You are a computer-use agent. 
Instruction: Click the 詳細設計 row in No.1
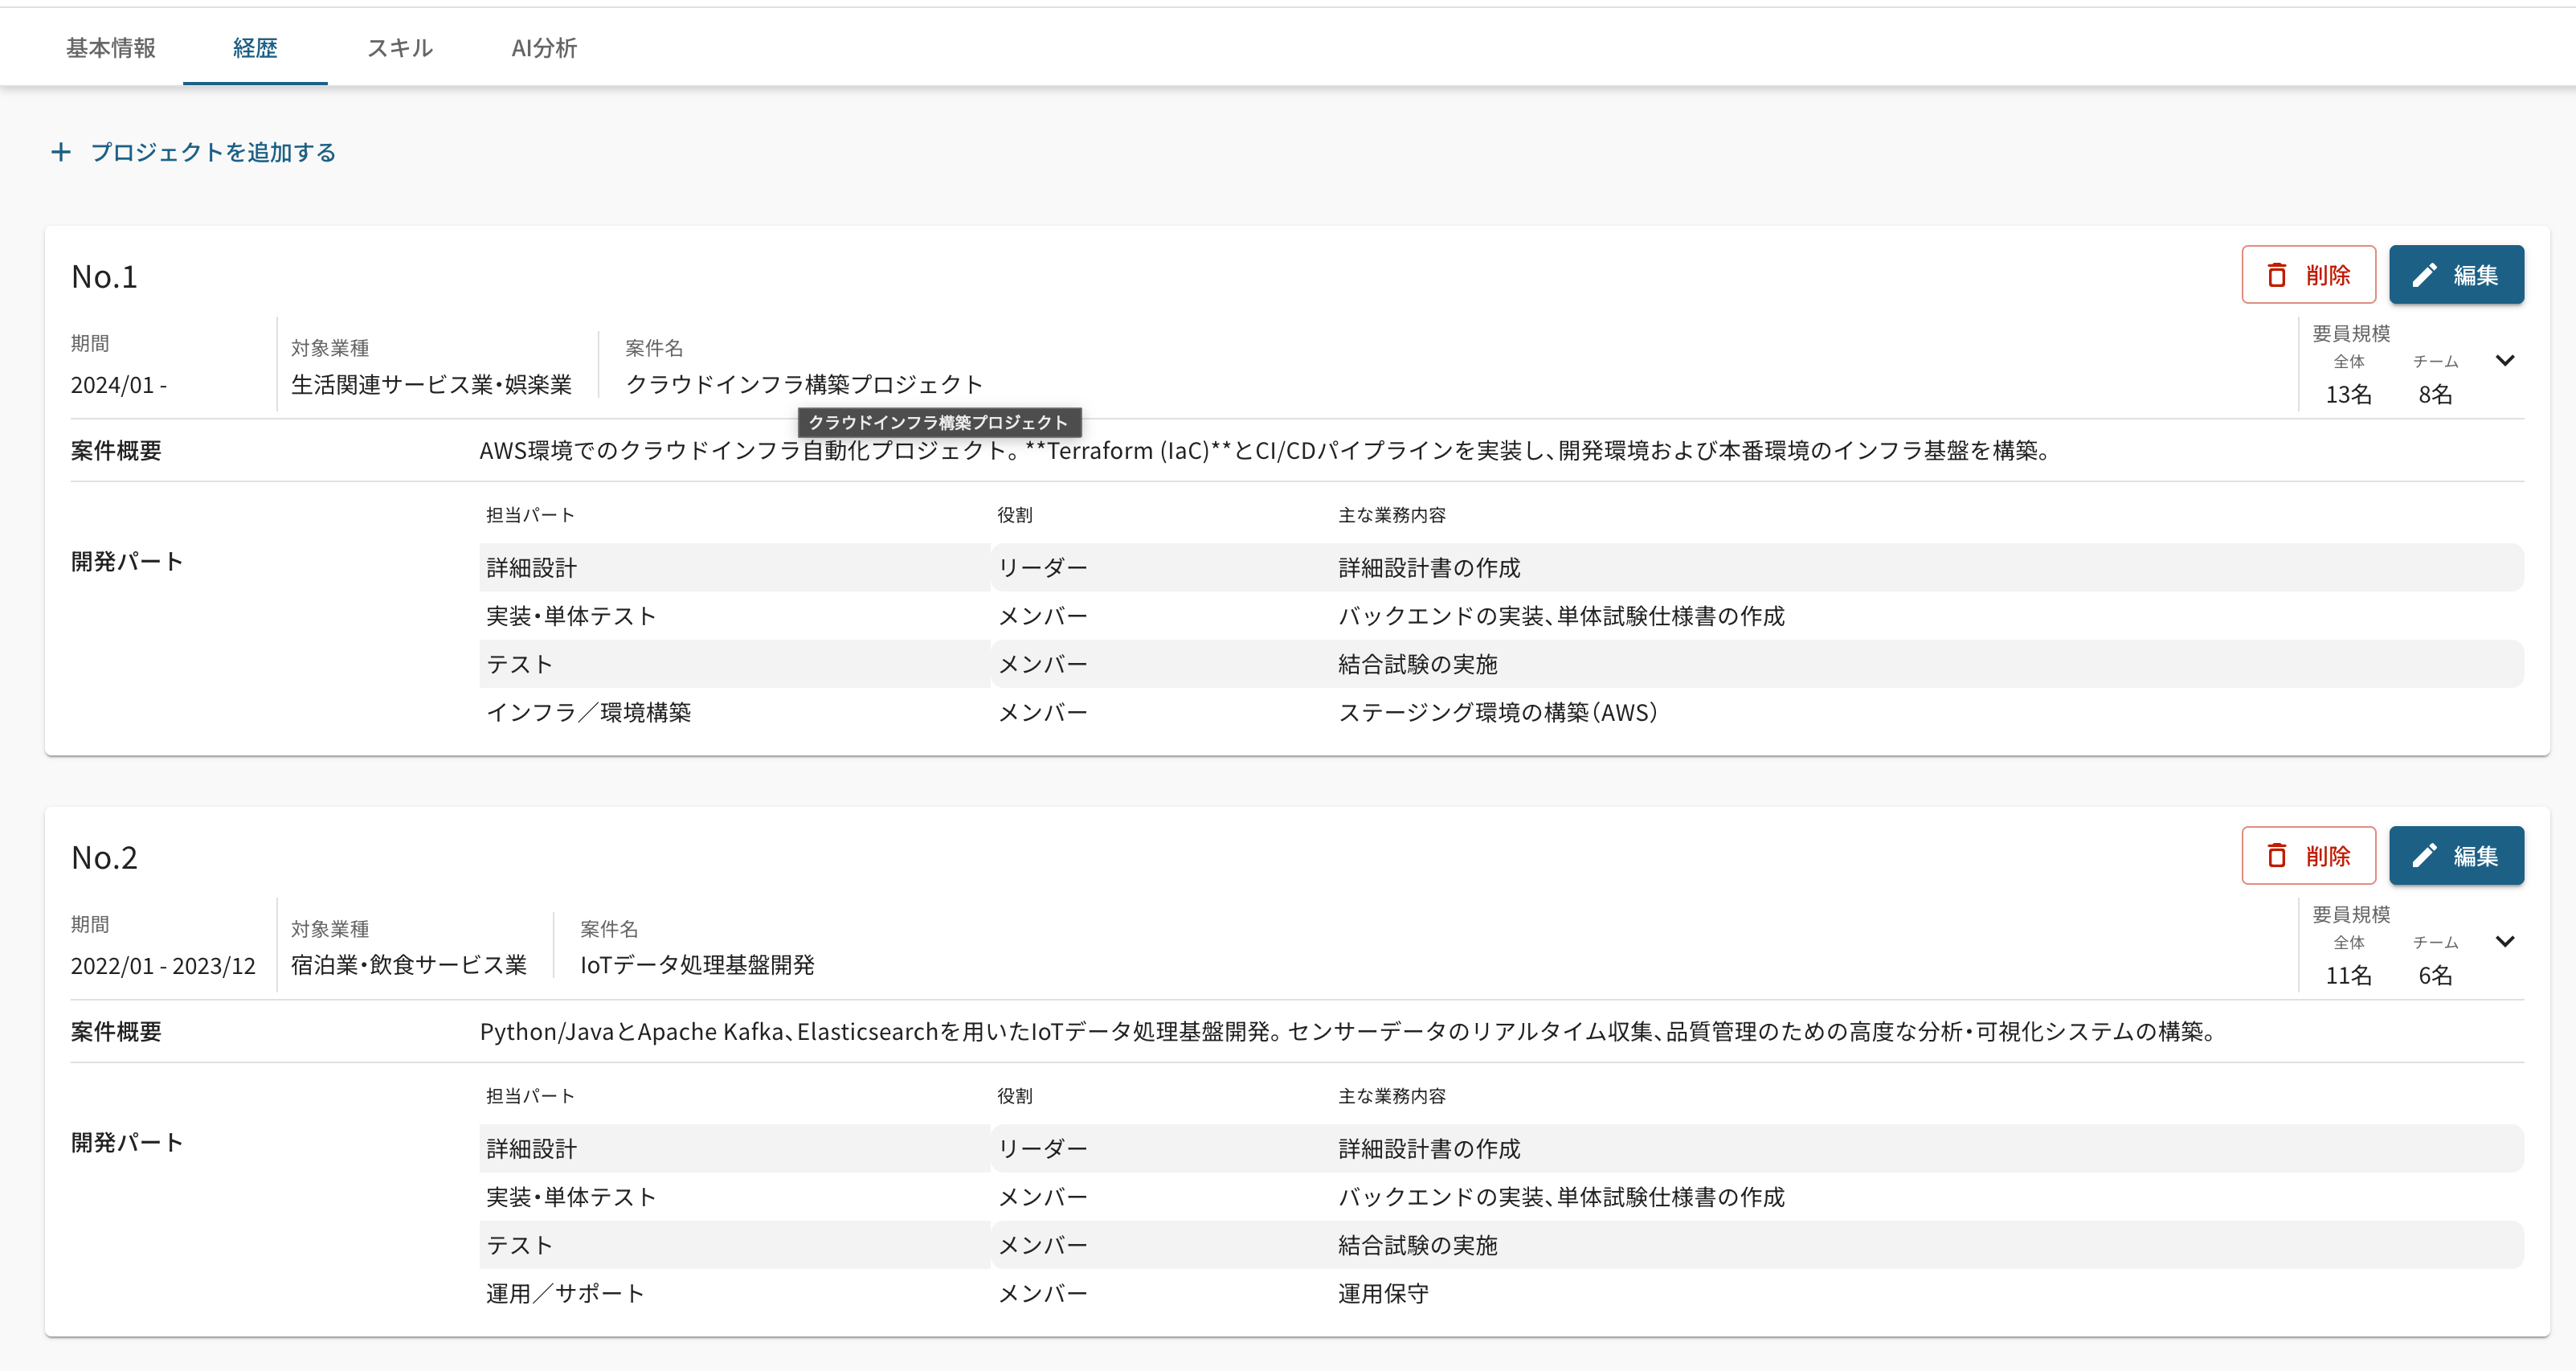pyautogui.click(x=532, y=568)
